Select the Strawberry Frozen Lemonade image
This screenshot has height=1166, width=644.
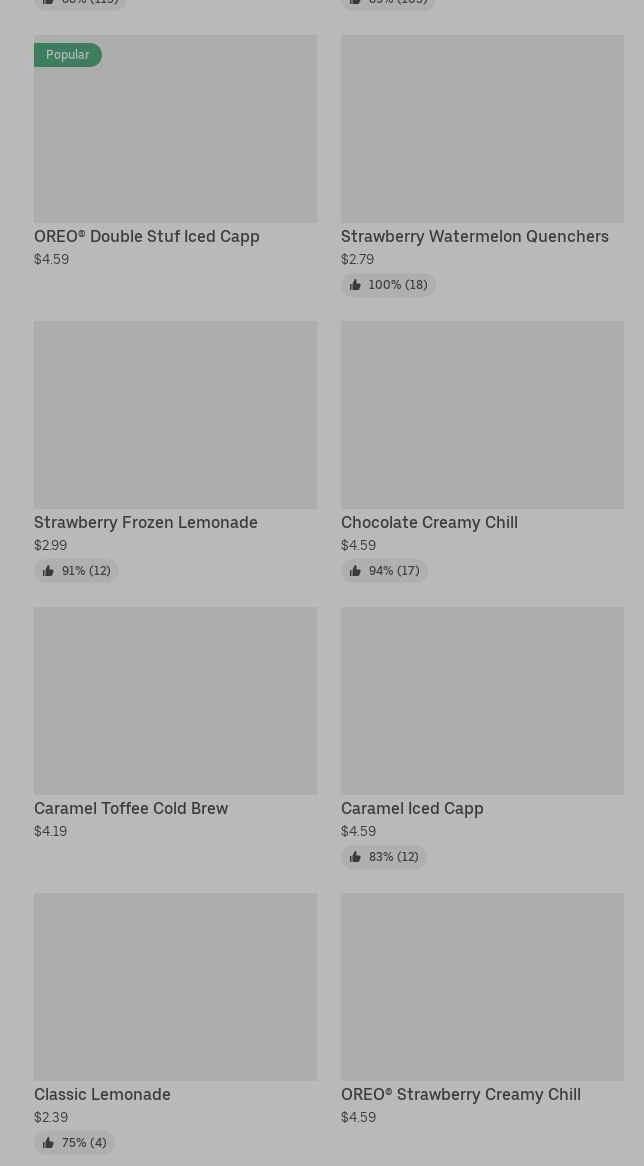pyautogui.click(x=175, y=414)
